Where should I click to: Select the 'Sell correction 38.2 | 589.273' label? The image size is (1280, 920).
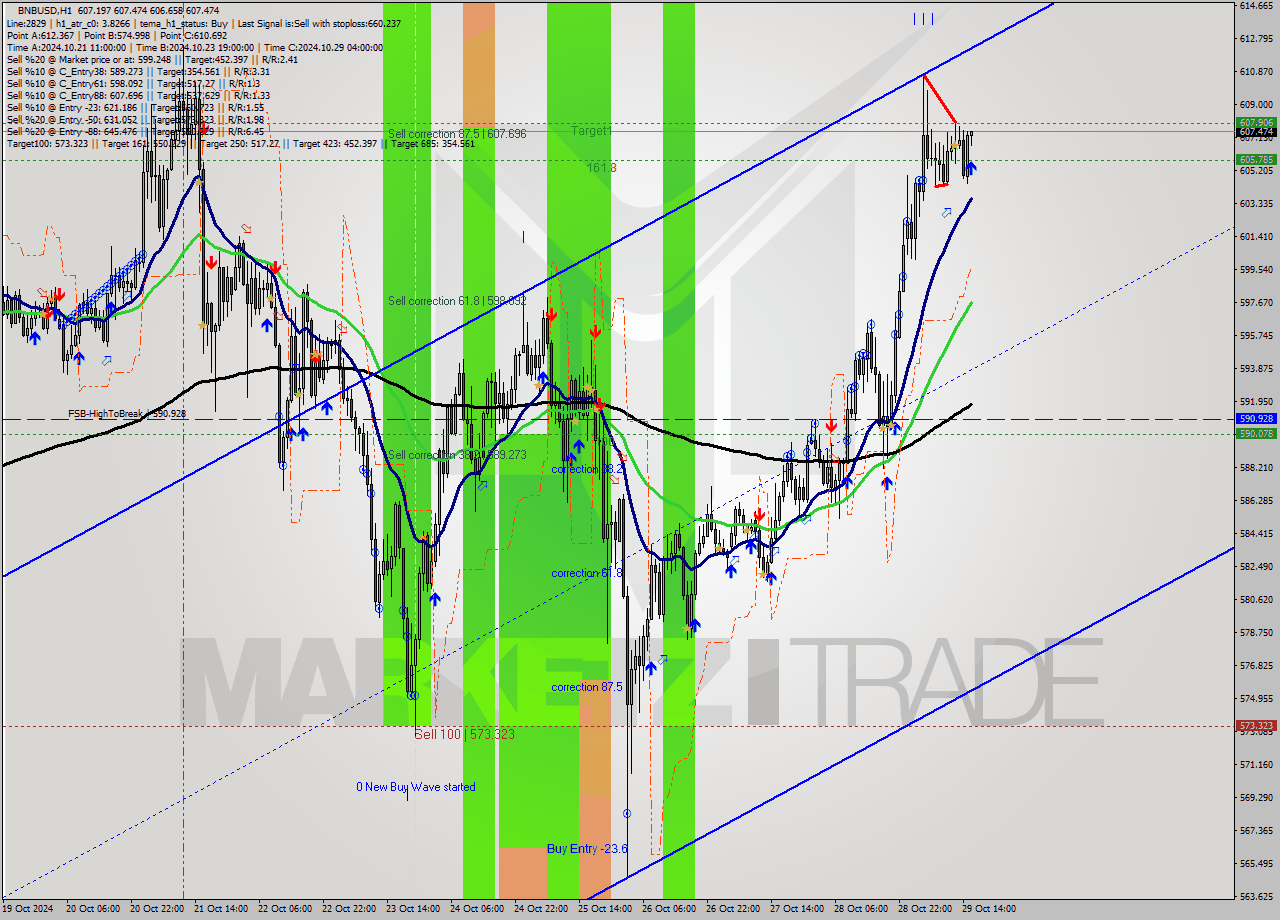[457, 455]
